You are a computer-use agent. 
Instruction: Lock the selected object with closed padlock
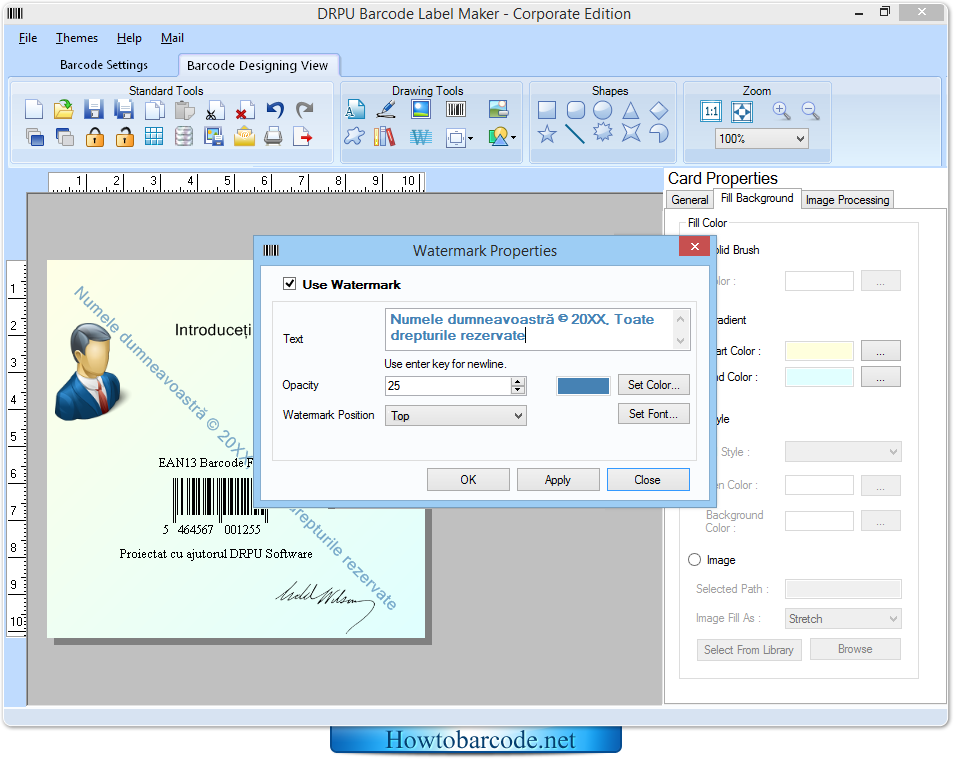pos(94,137)
